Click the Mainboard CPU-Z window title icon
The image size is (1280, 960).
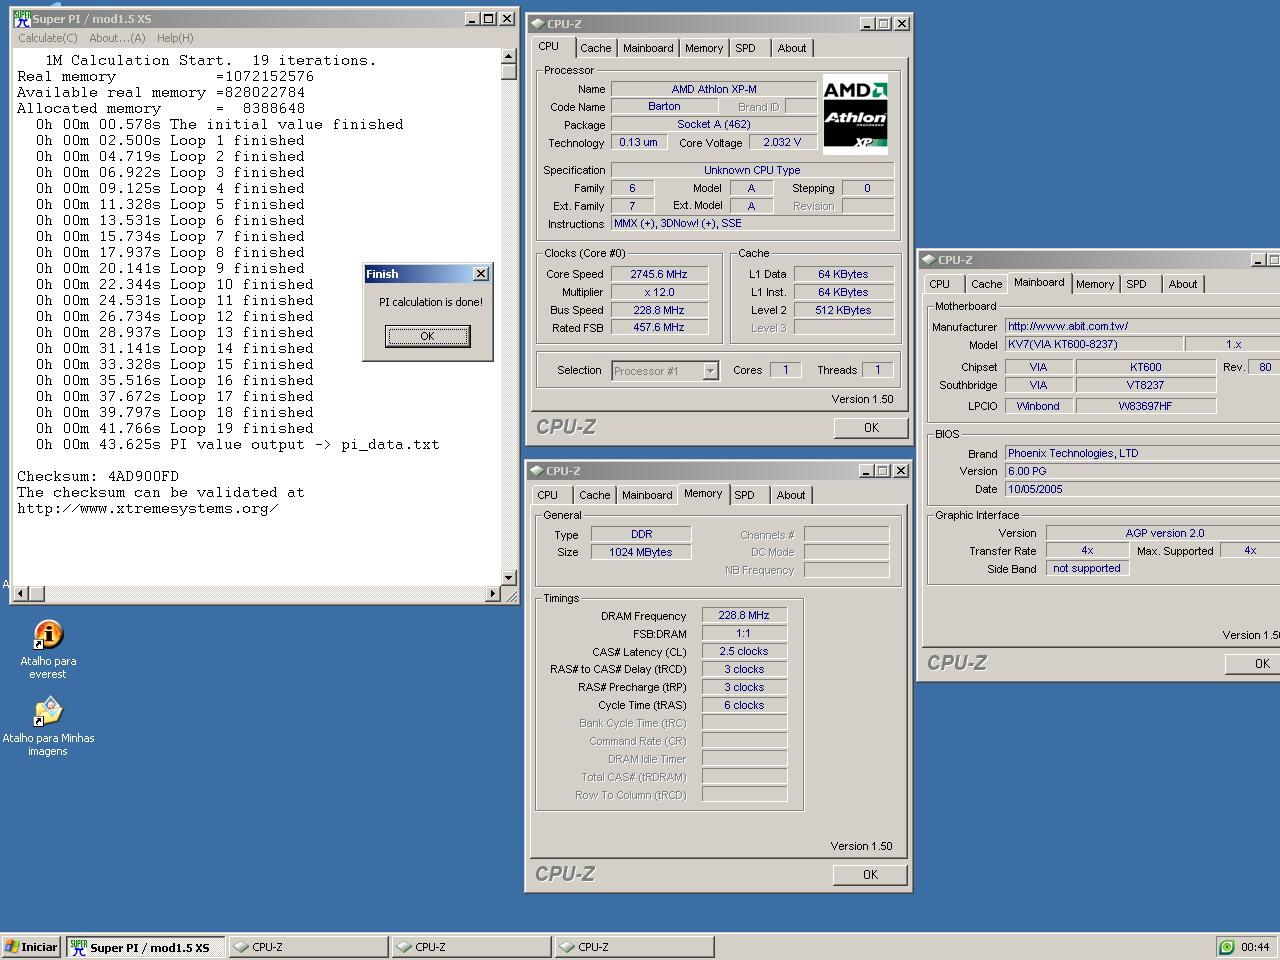(929, 260)
